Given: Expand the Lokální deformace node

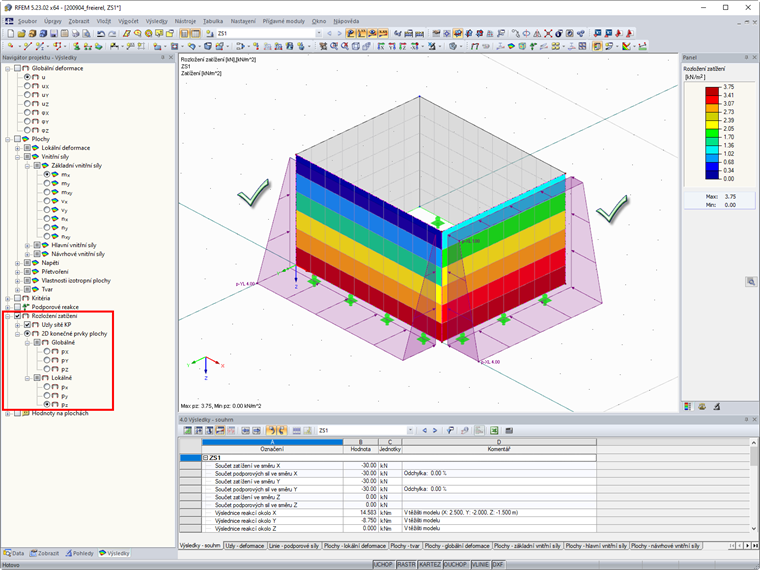Looking at the screenshot, I should 17,148.
